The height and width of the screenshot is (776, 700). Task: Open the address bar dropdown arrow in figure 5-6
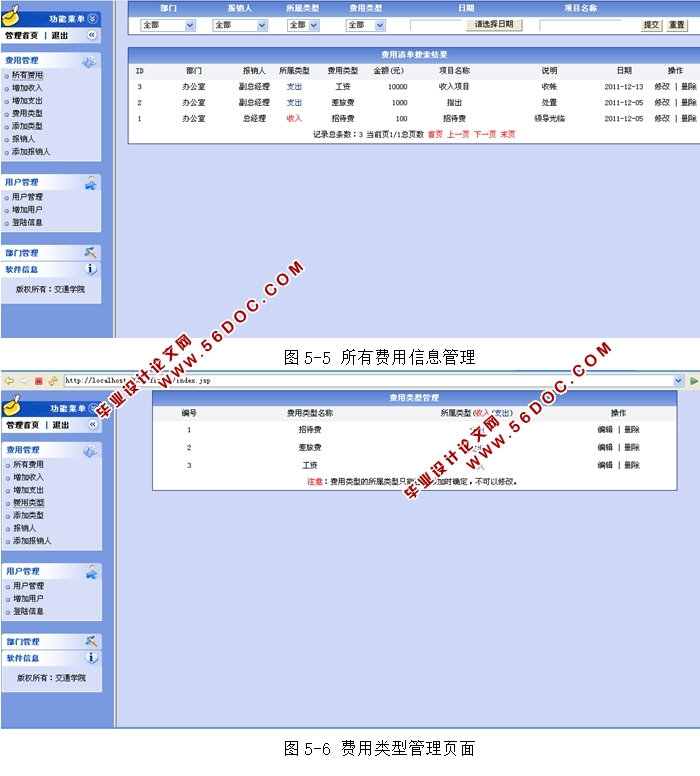(678, 381)
